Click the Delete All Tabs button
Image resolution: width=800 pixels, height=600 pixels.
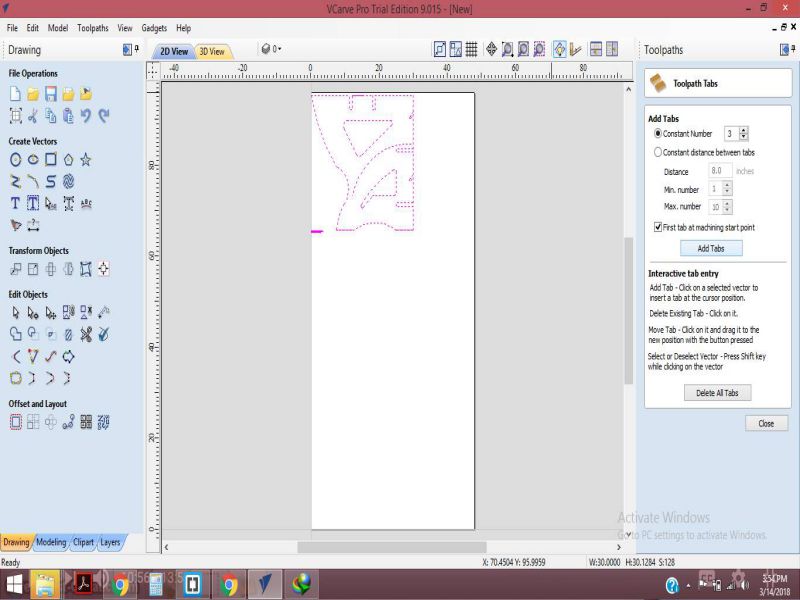click(x=717, y=393)
